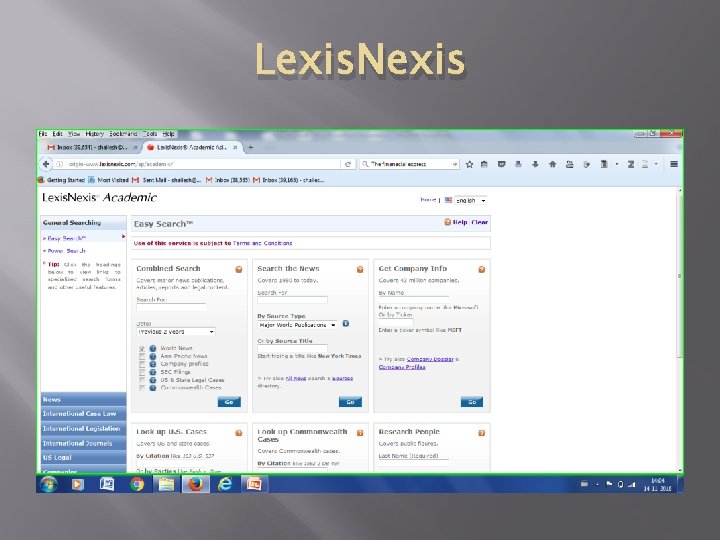Image resolution: width=720 pixels, height=540 pixels.
Task: Open Look up U.S. Cases help icon
Action: (x=239, y=433)
